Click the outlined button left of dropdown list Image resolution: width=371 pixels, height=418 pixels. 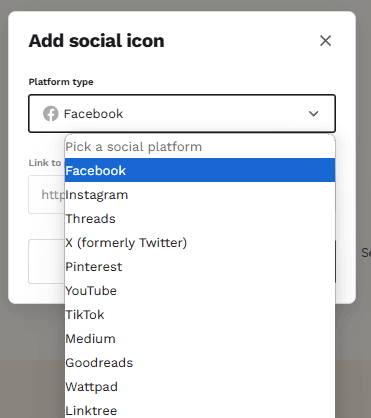point(47,261)
